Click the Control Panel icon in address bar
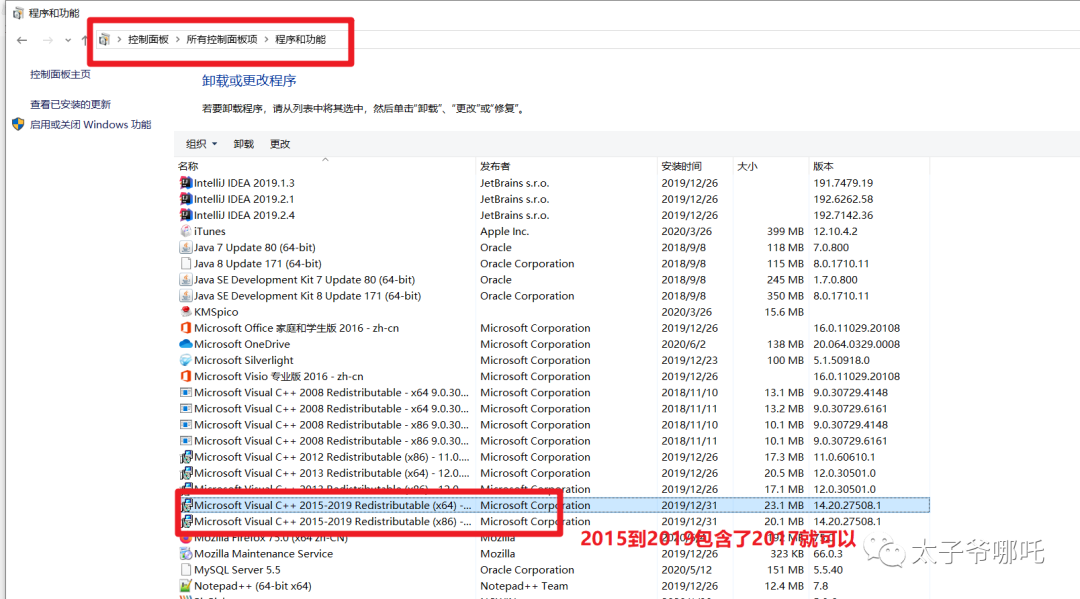1080x599 pixels. (104, 39)
